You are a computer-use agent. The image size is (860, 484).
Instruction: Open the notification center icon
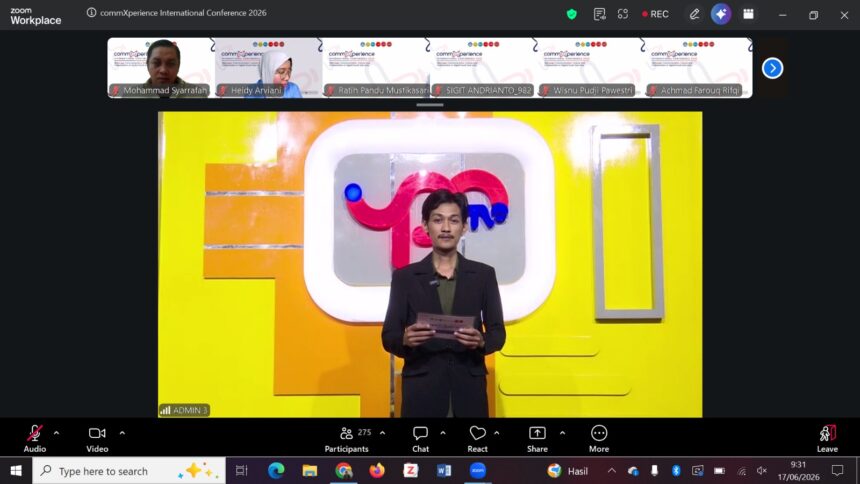[x=838, y=471]
